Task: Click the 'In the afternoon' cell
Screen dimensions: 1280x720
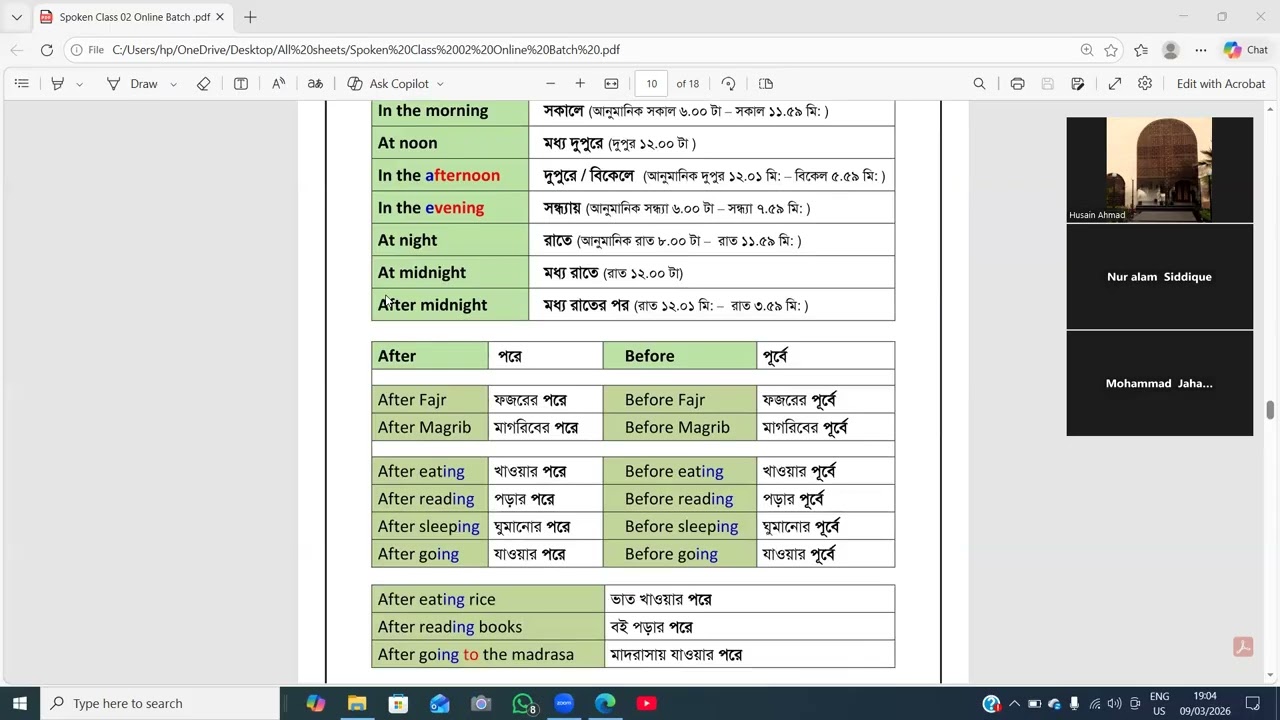Action: coord(450,176)
